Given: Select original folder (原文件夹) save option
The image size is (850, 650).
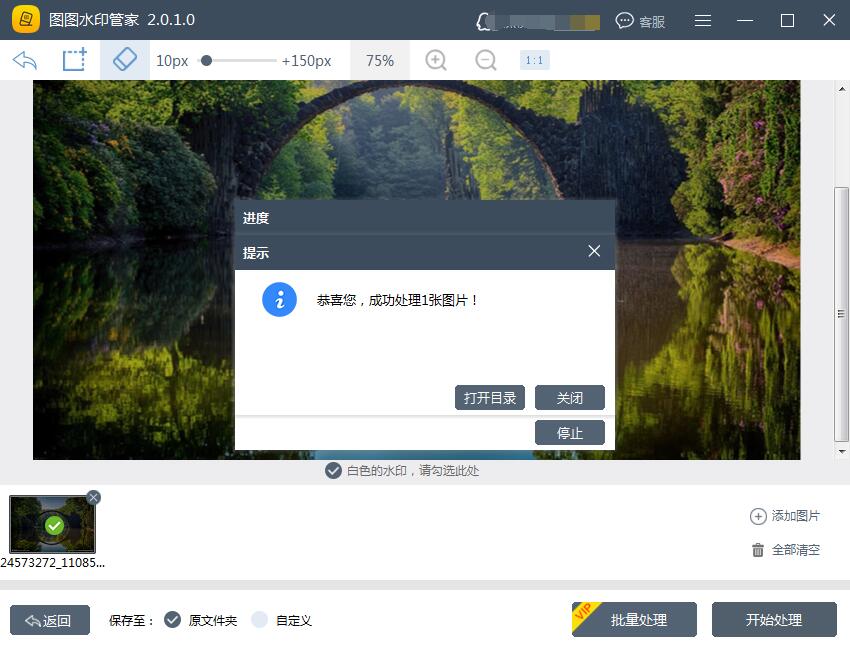Looking at the screenshot, I should (x=172, y=620).
